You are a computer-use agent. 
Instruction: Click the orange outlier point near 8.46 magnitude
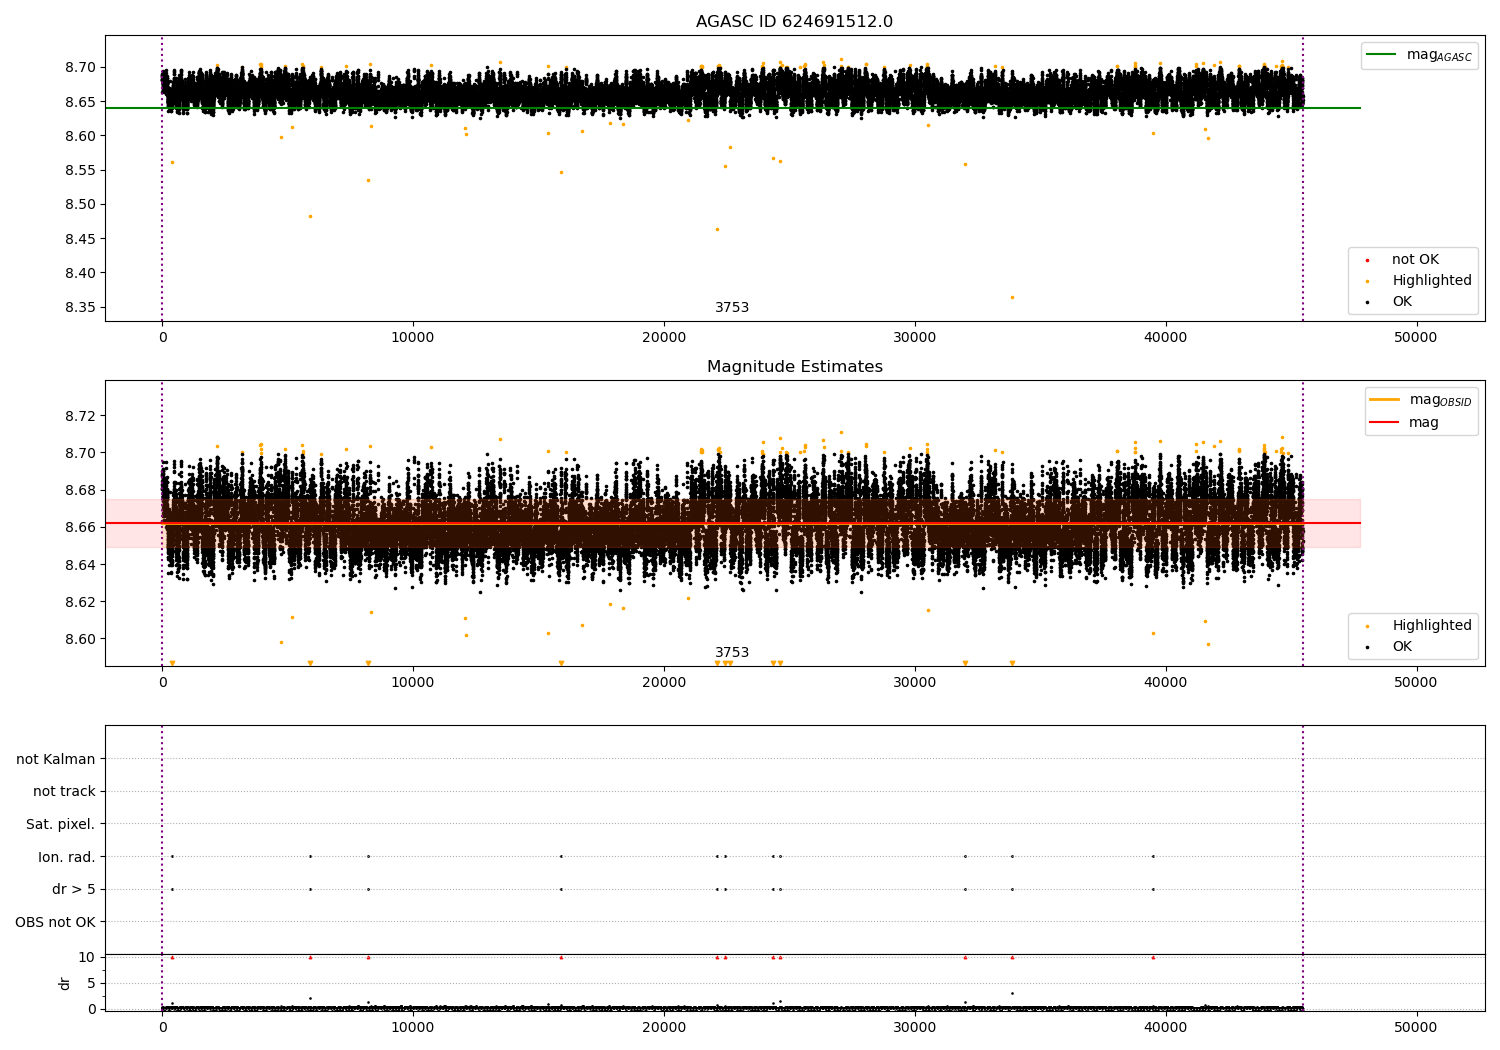coord(717,229)
